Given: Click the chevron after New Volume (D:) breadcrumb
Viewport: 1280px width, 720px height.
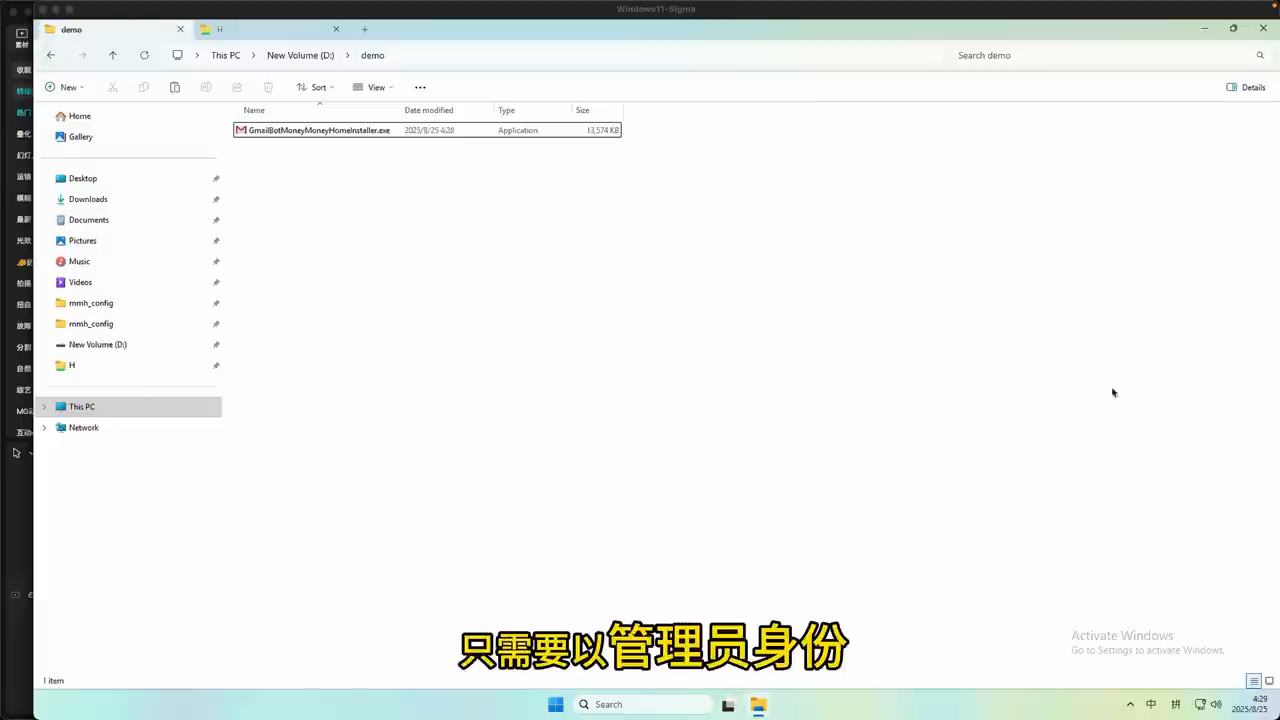Looking at the screenshot, I should (x=348, y=55).
